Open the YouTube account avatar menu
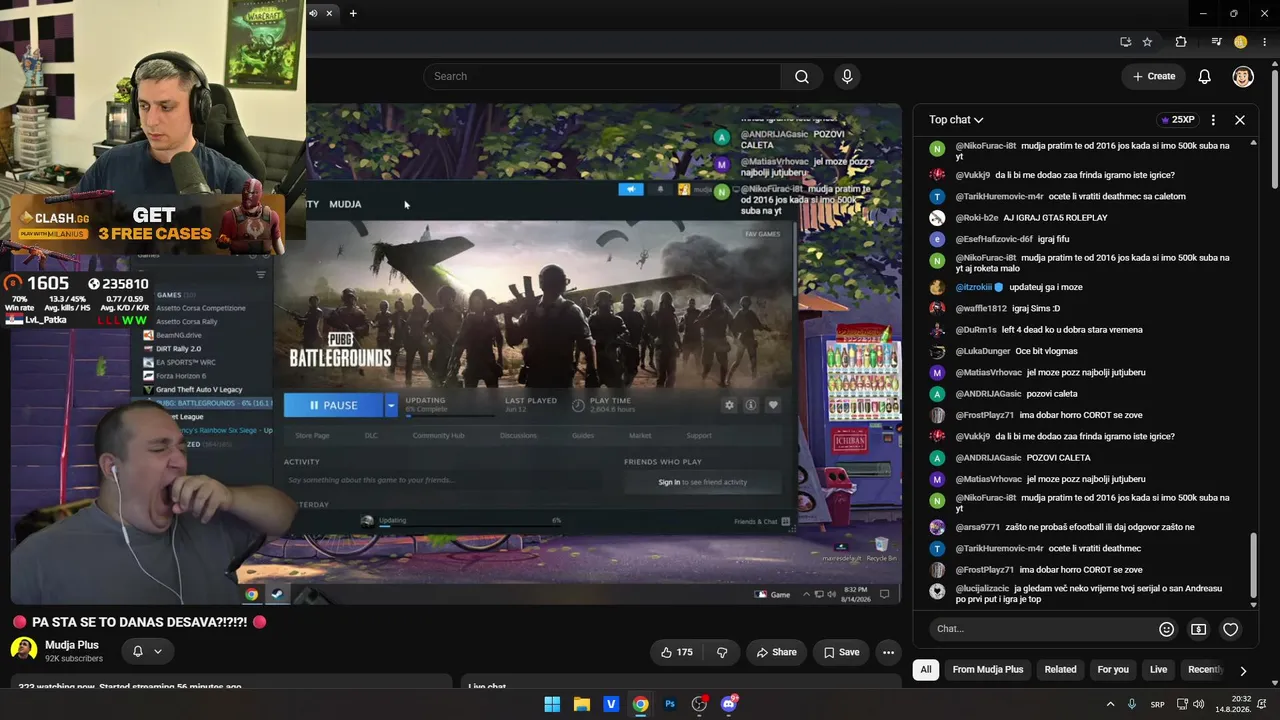The width and height of the screenshot is (1280, 720). (x=1243, y=76)
